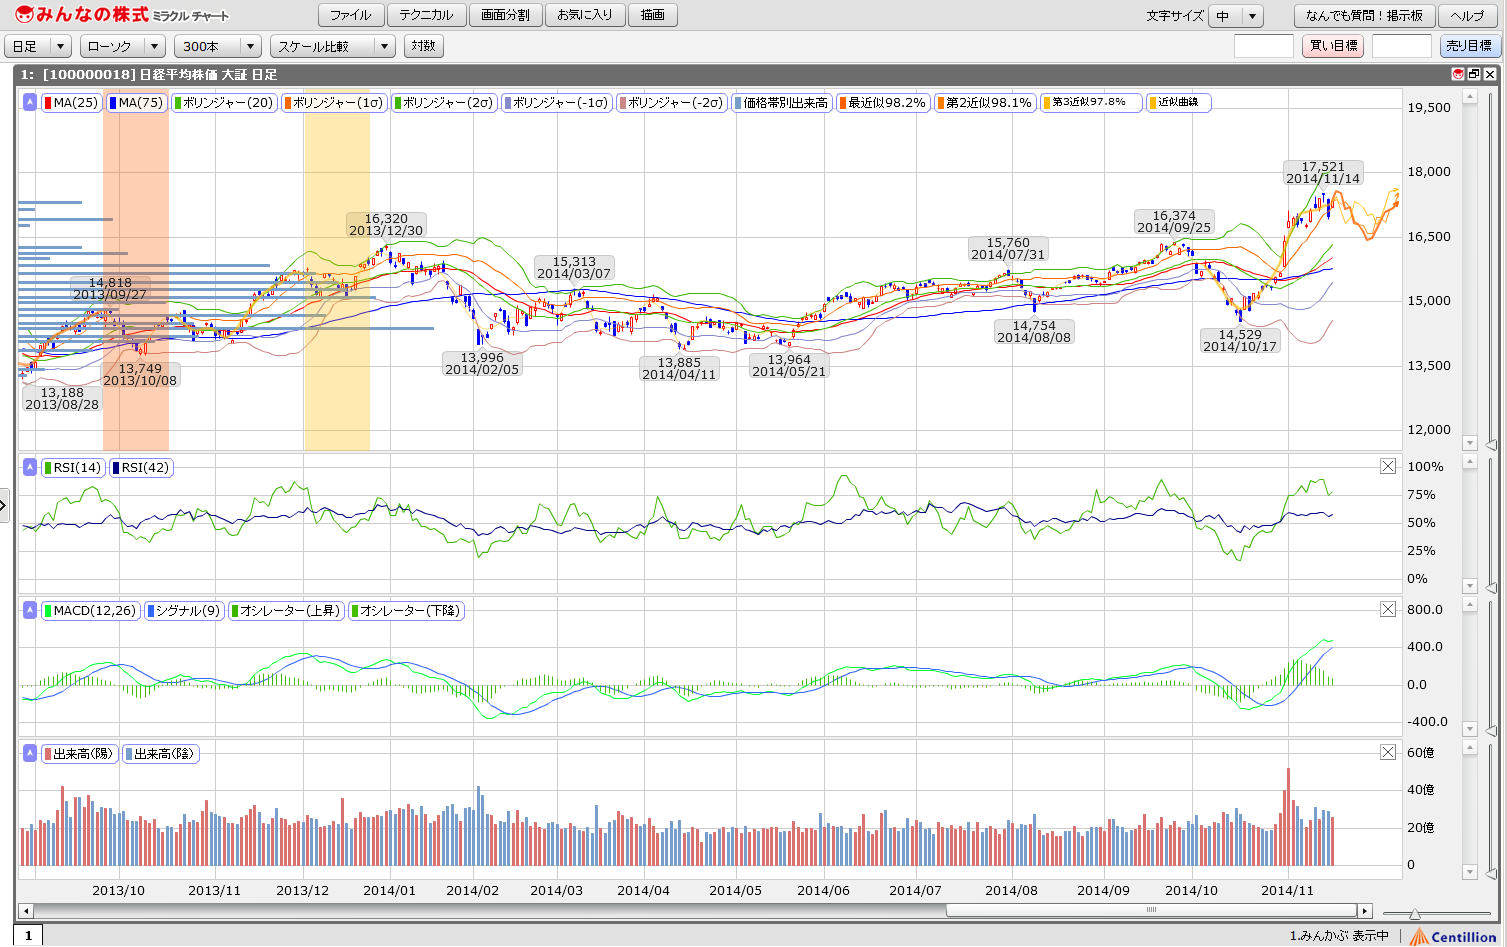Click the sell target price input field
This screenshot has height=947, width=1507.
point(1402,46)
